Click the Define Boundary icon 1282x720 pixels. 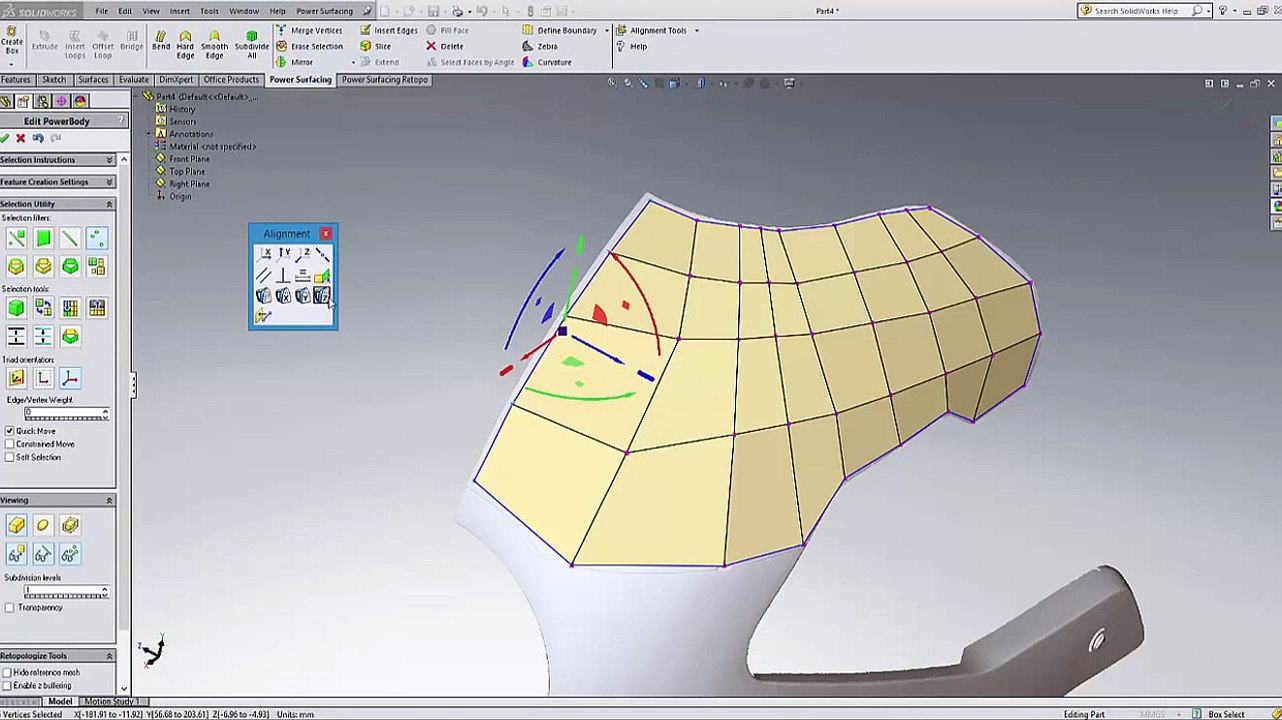(528, 30)
